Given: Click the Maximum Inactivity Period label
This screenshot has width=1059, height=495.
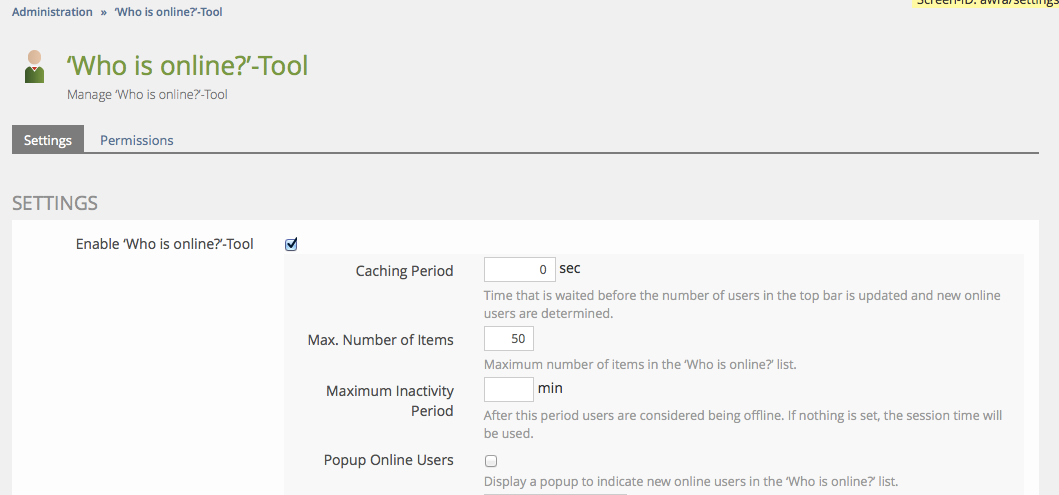Looking at the screenshot, I should pos(390,400).
